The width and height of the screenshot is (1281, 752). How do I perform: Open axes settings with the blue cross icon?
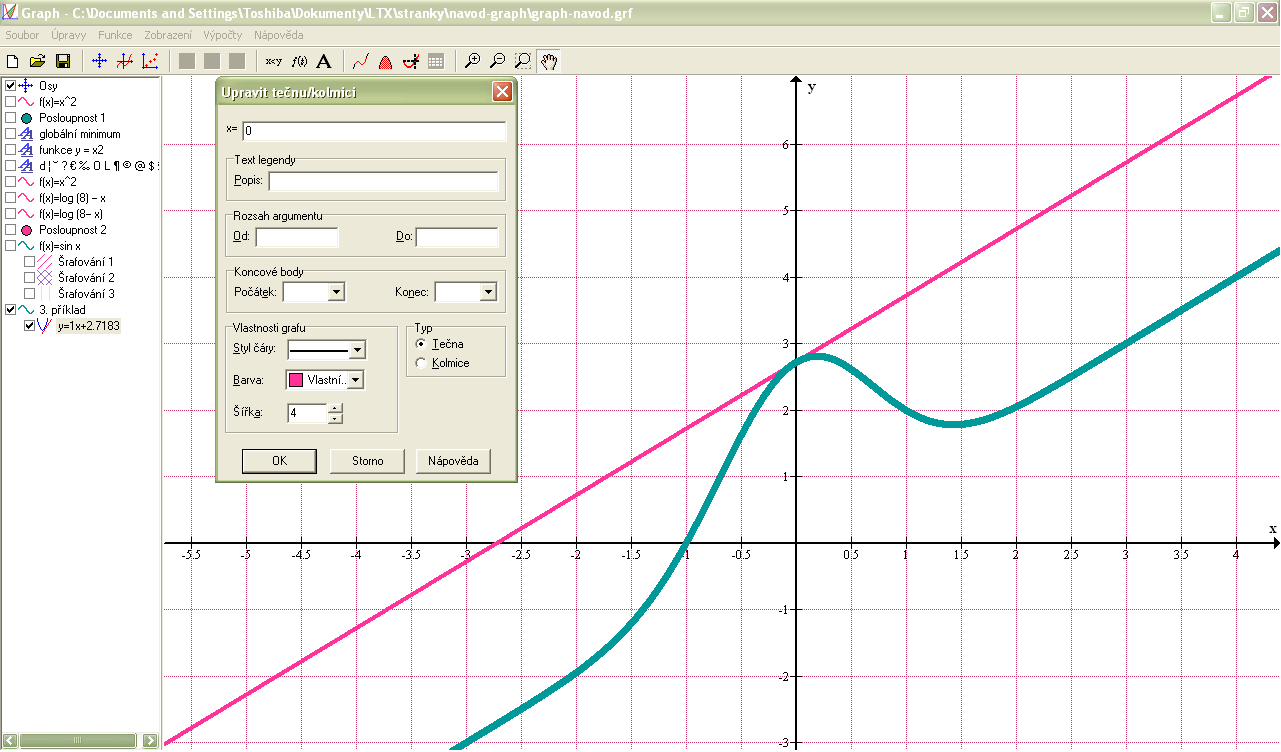99,61
